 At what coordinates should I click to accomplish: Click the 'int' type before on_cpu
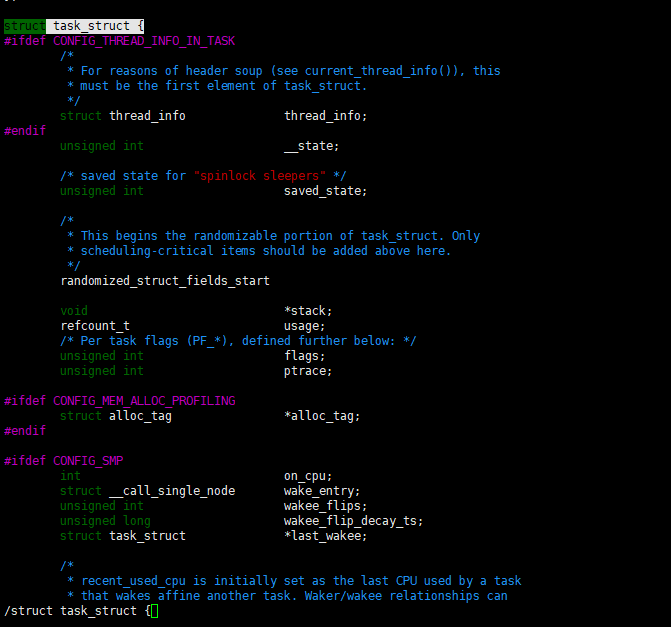pos(71,476)
